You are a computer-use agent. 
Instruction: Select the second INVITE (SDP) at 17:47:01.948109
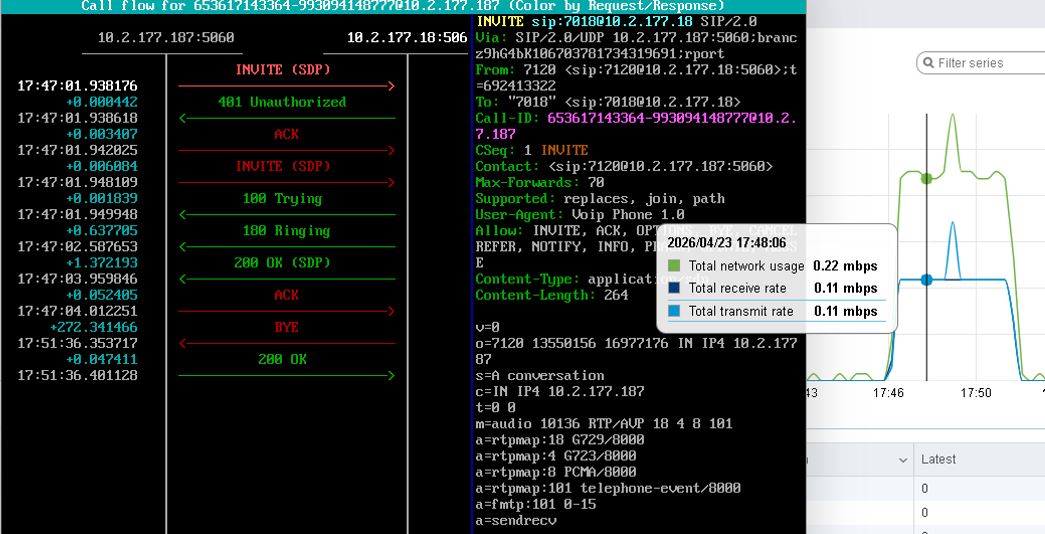(283, 166)
